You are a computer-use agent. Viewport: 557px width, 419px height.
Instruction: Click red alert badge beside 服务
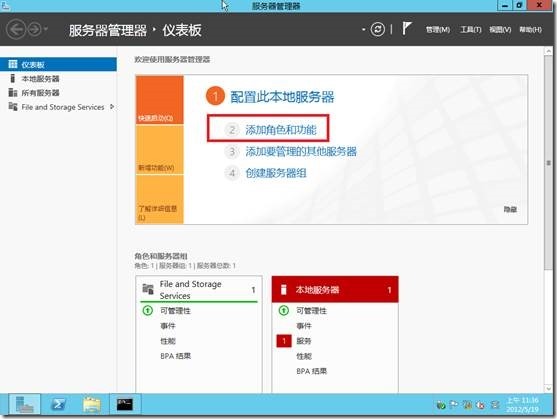click(x=284, y=341)
